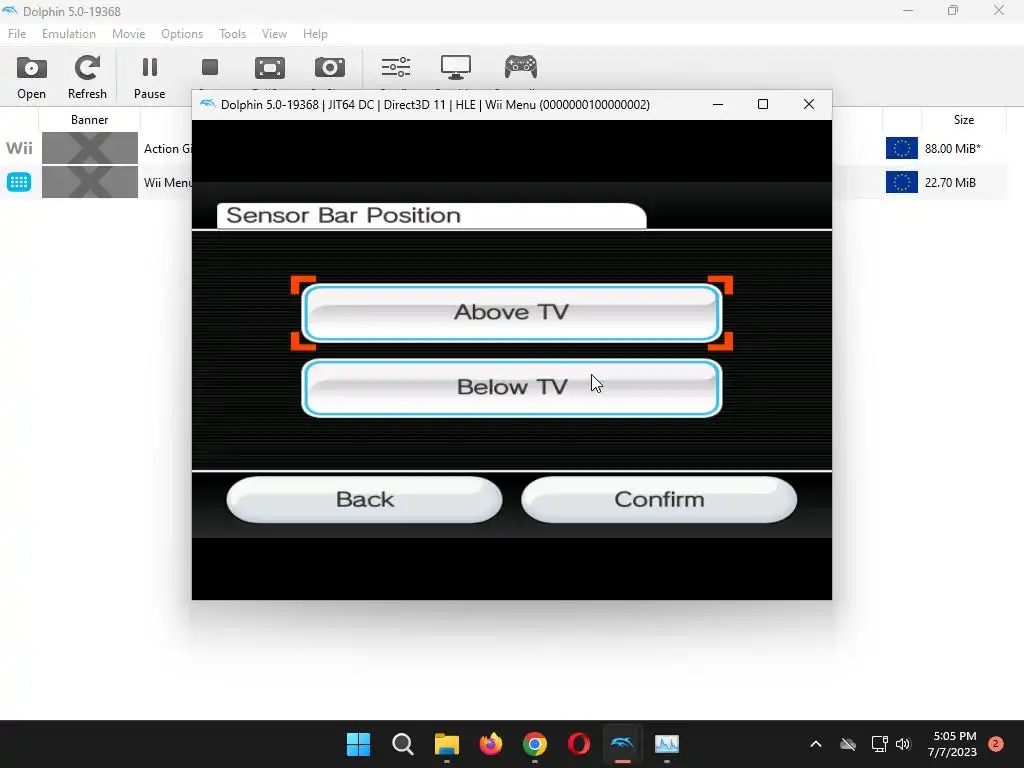
Task: Click the network status tray icon
Action: [x=879, y=744]
